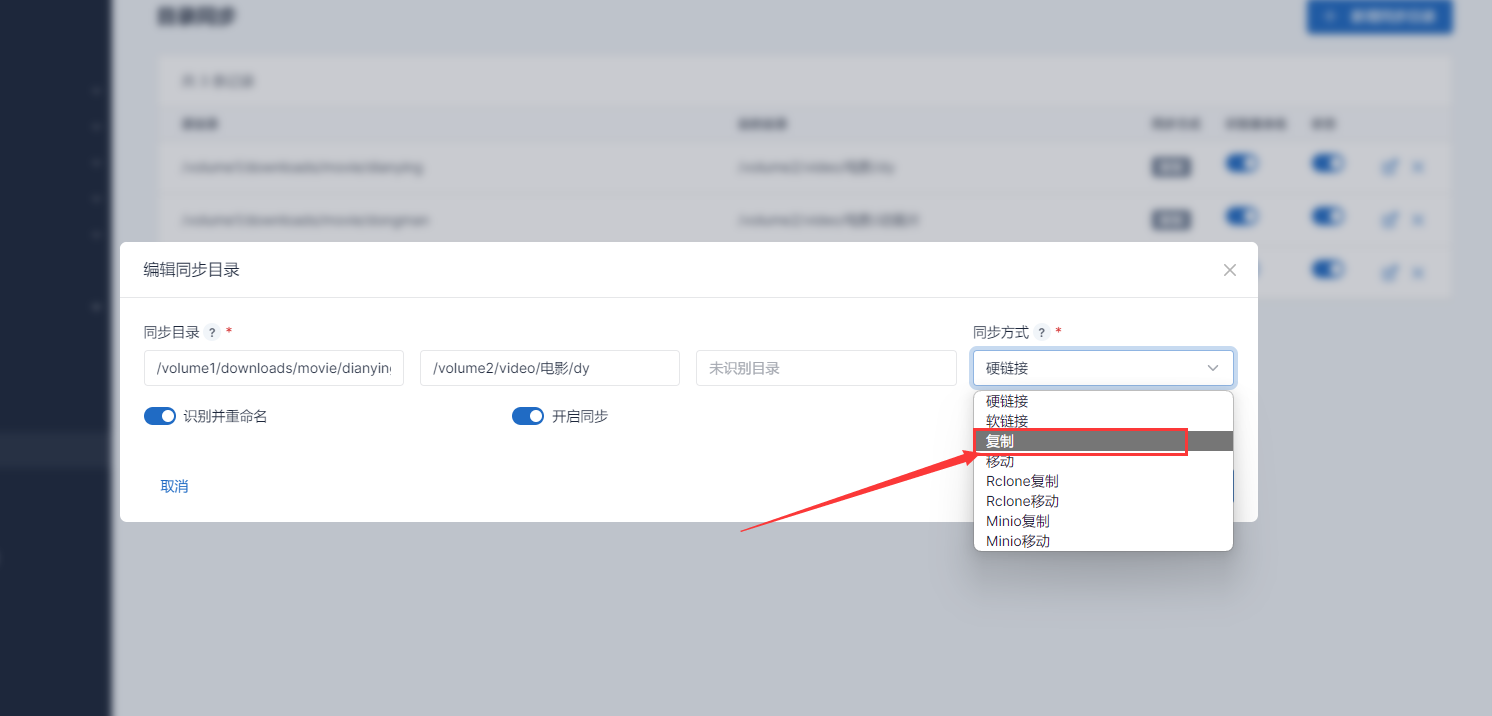Click edit icon on first sync record
Screen dimensions: 1492x716
pyautogui.click(x=1389, y=167)
